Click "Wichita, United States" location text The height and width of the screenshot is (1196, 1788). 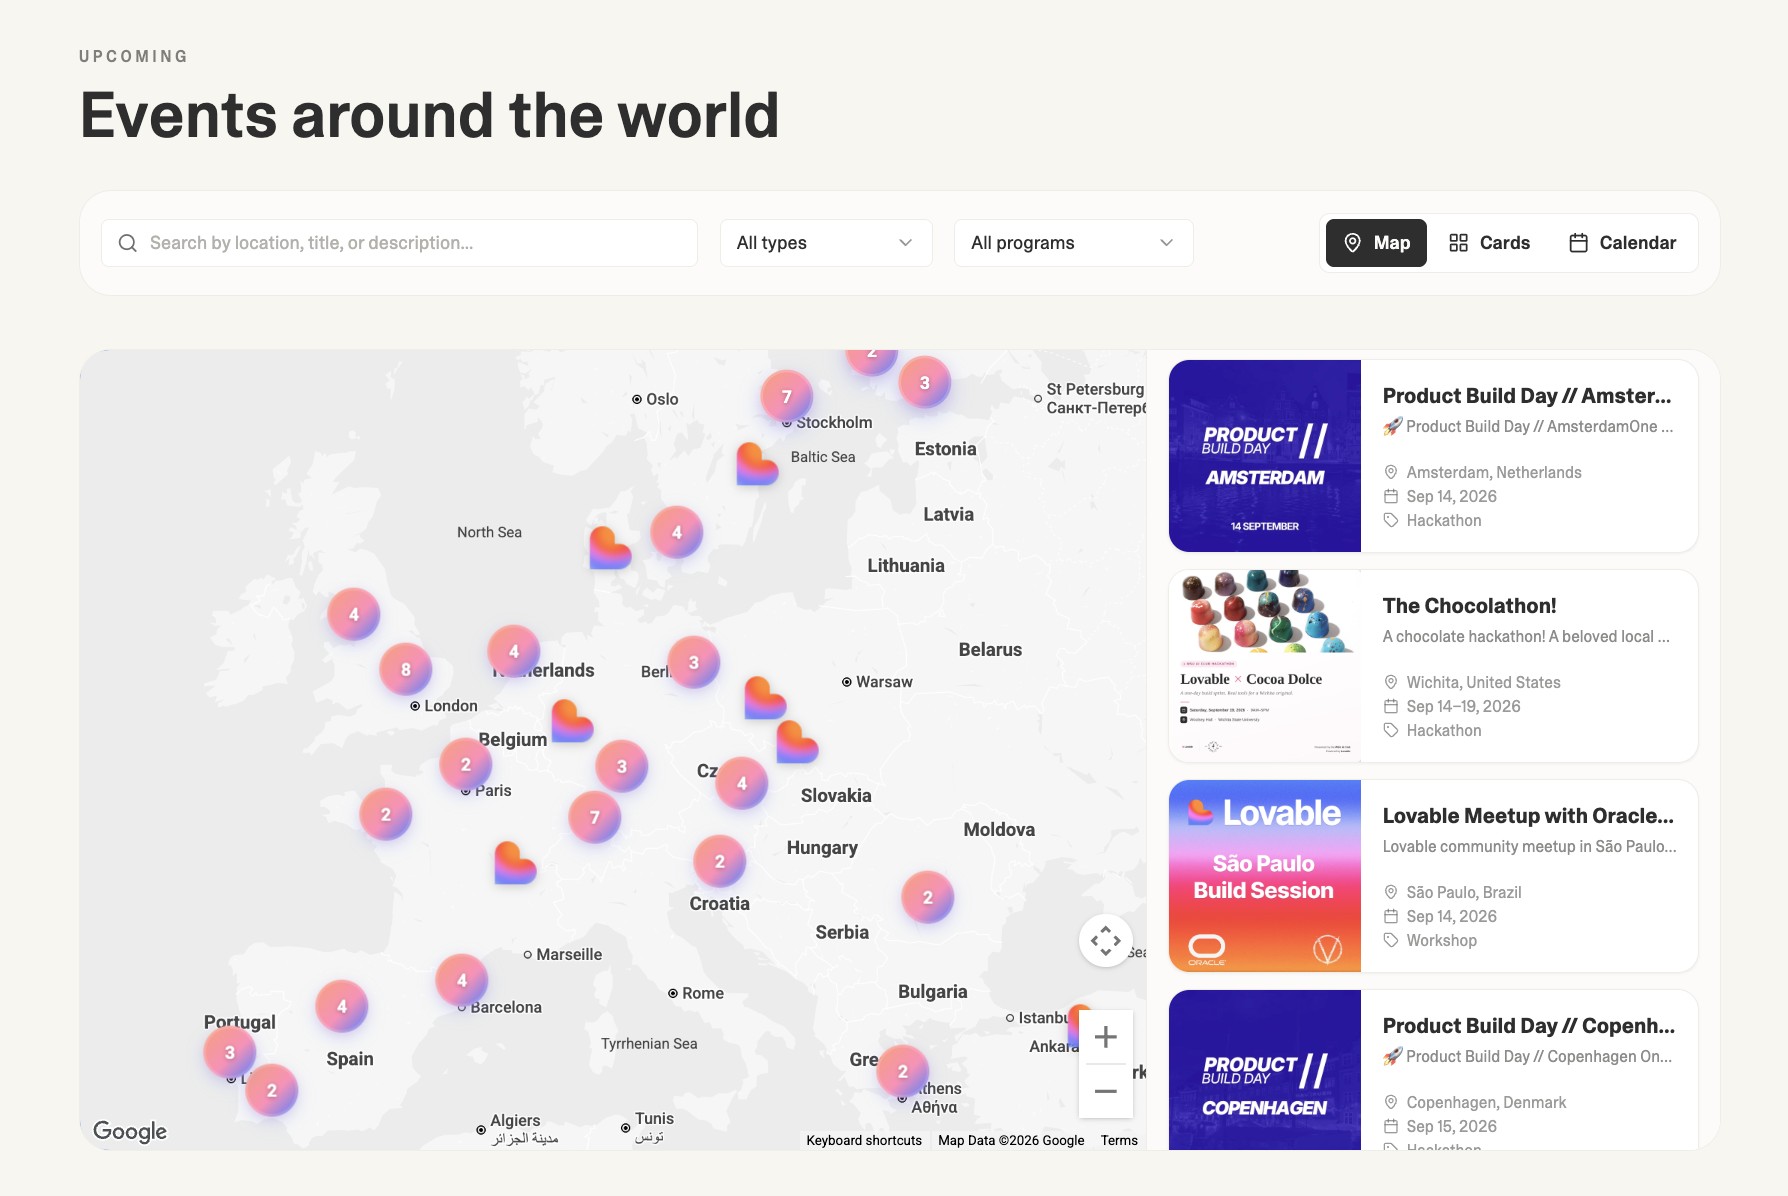pos(1483,682)
